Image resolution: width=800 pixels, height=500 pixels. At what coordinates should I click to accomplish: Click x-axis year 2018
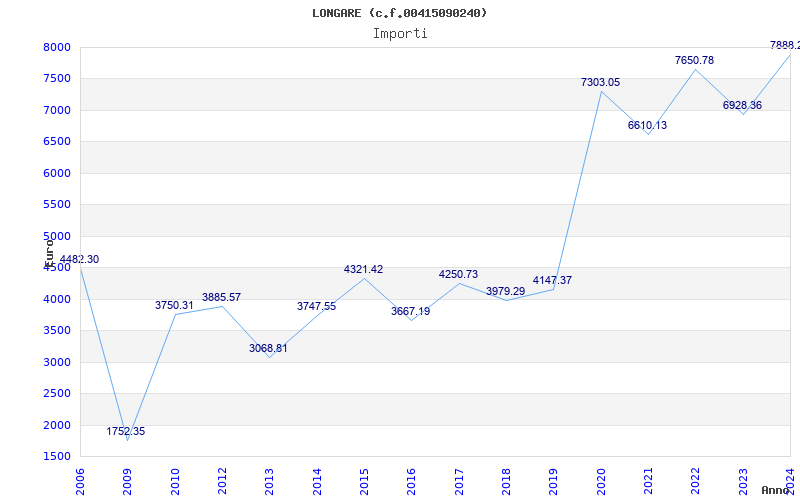pyautogui.click(x=506, y=481)
